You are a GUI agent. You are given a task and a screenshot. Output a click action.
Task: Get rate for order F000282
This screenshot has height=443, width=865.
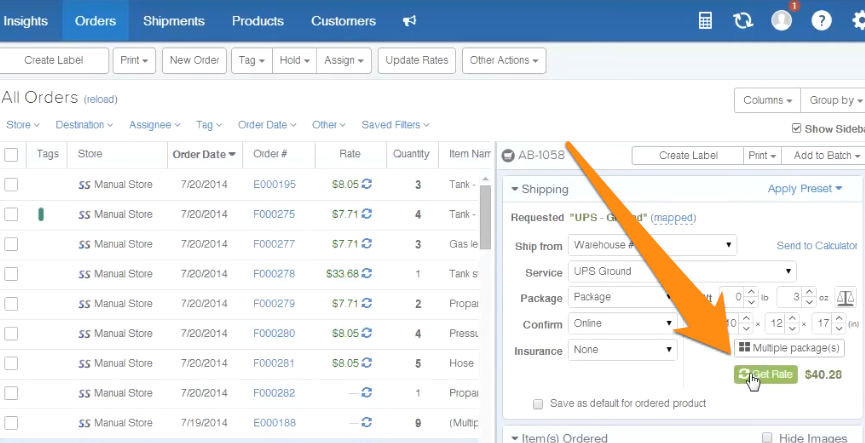pos(366,393)
